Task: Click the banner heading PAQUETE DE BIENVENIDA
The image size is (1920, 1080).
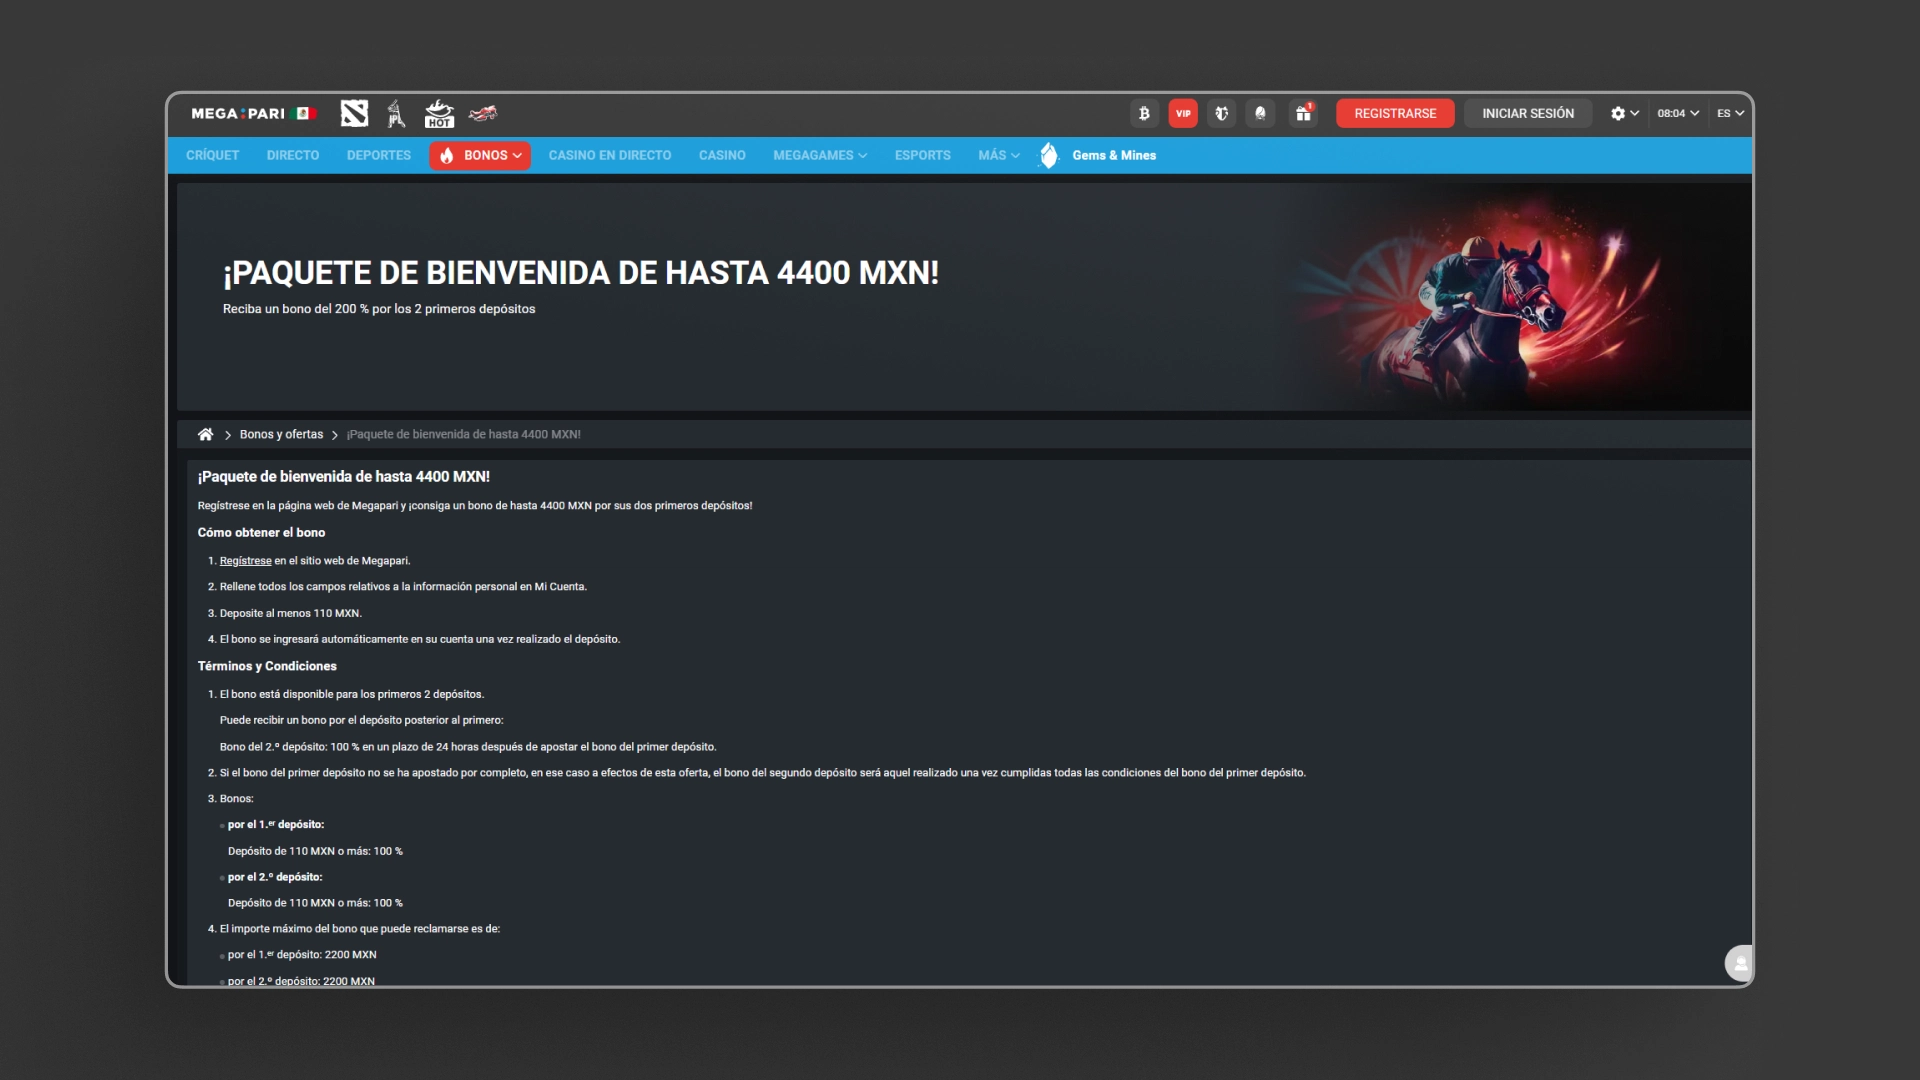Action: pos(581,273)
